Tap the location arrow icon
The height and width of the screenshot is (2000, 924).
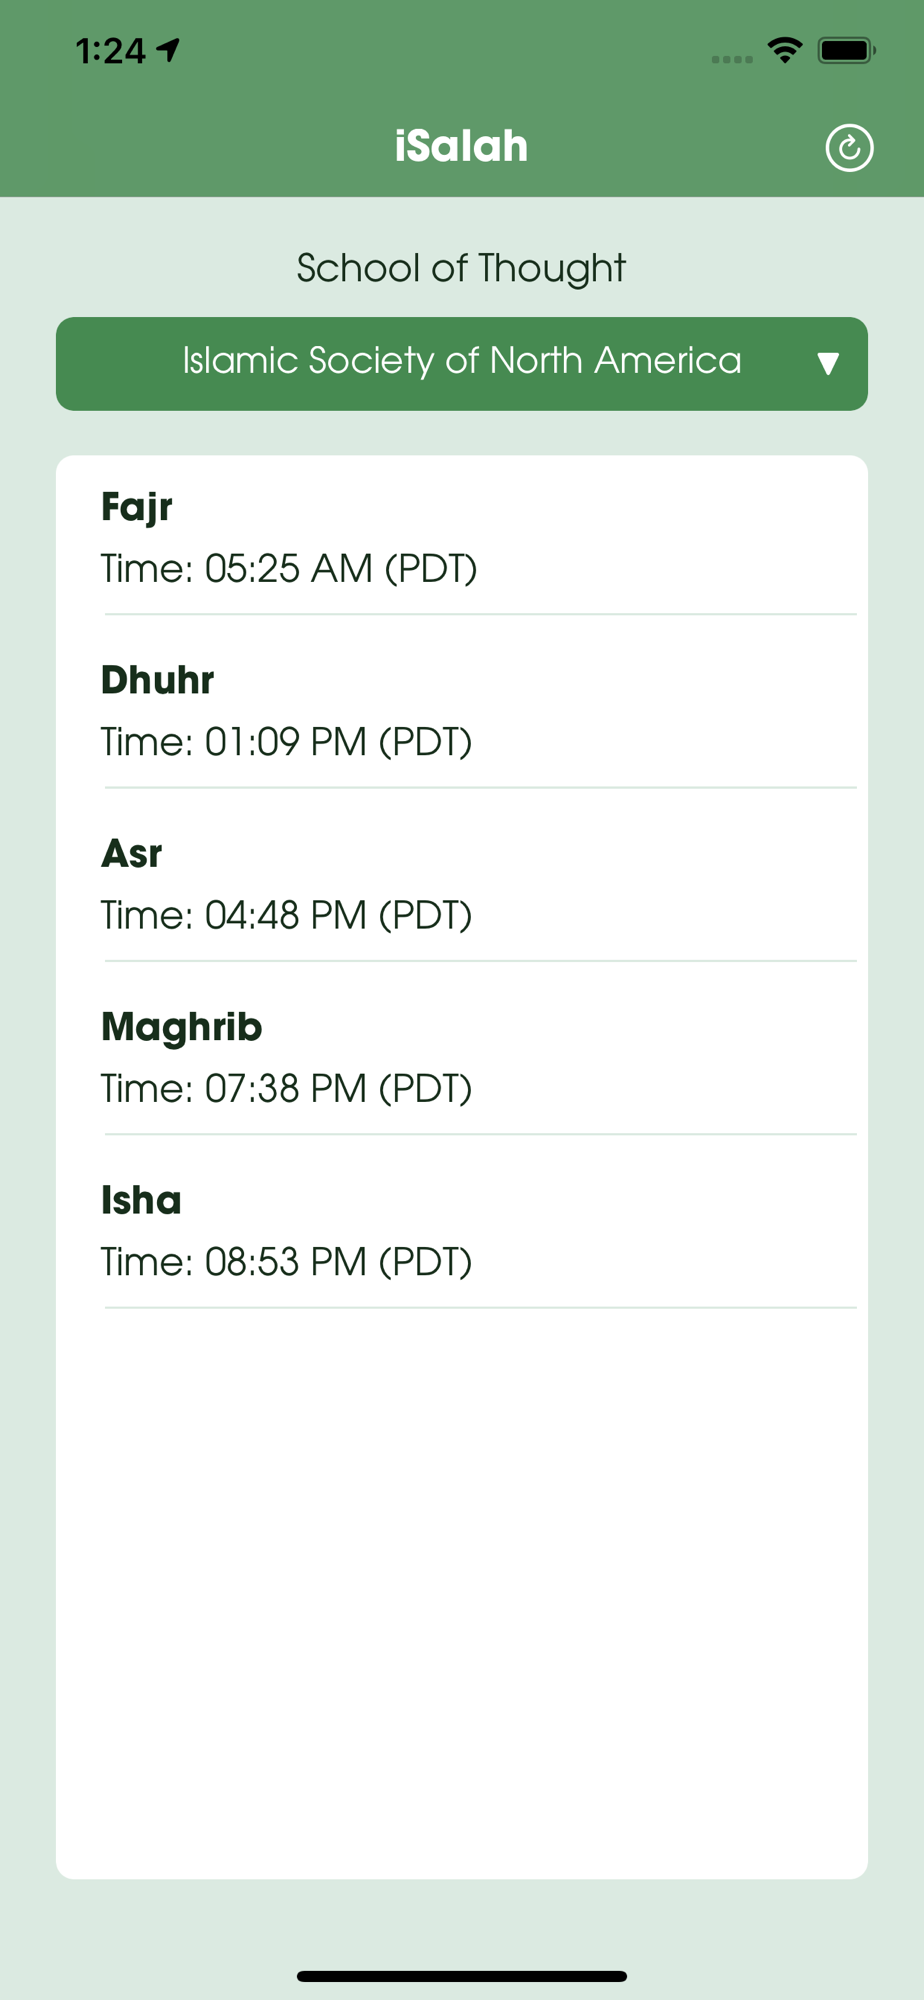168,50
